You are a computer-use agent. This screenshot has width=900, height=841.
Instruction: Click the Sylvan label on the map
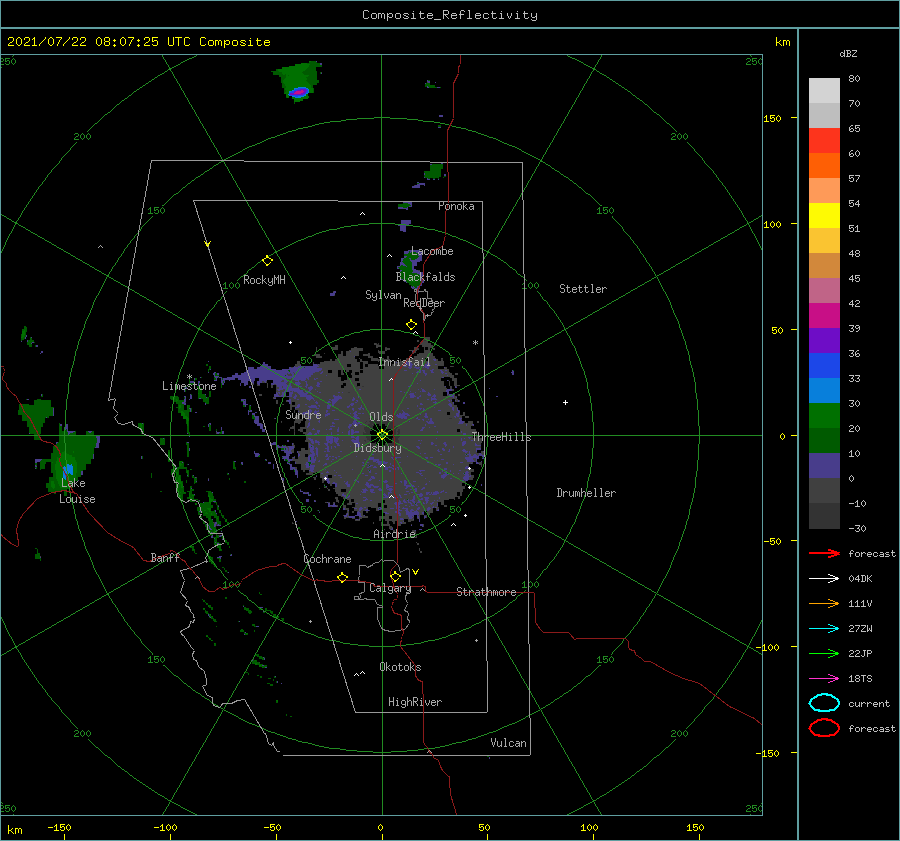[383, 295]
